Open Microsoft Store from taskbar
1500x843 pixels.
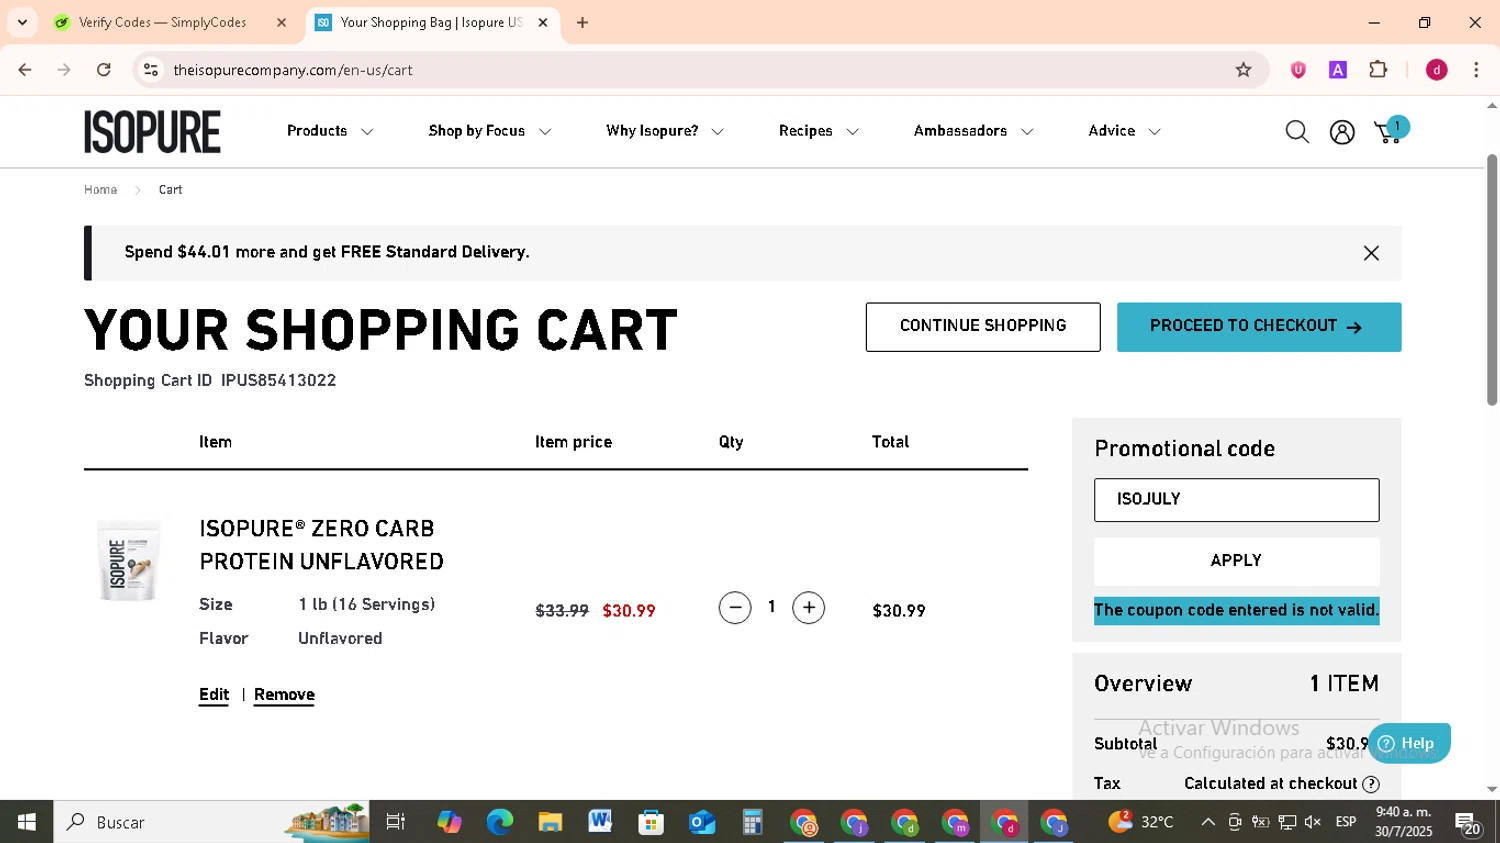point(651,822)
